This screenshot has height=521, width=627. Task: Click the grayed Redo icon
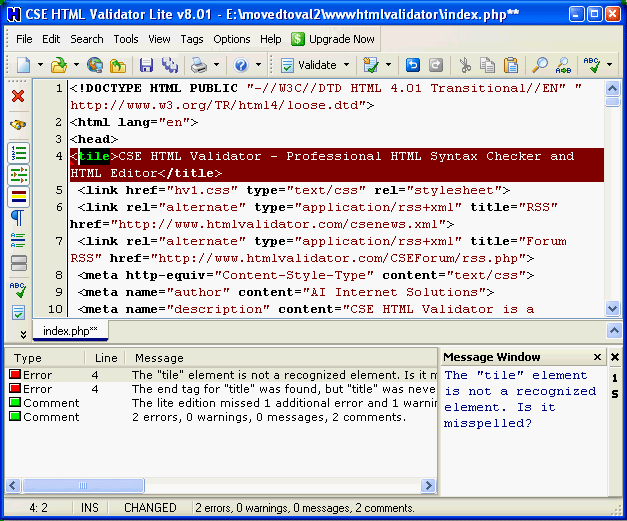coord(435,65)
